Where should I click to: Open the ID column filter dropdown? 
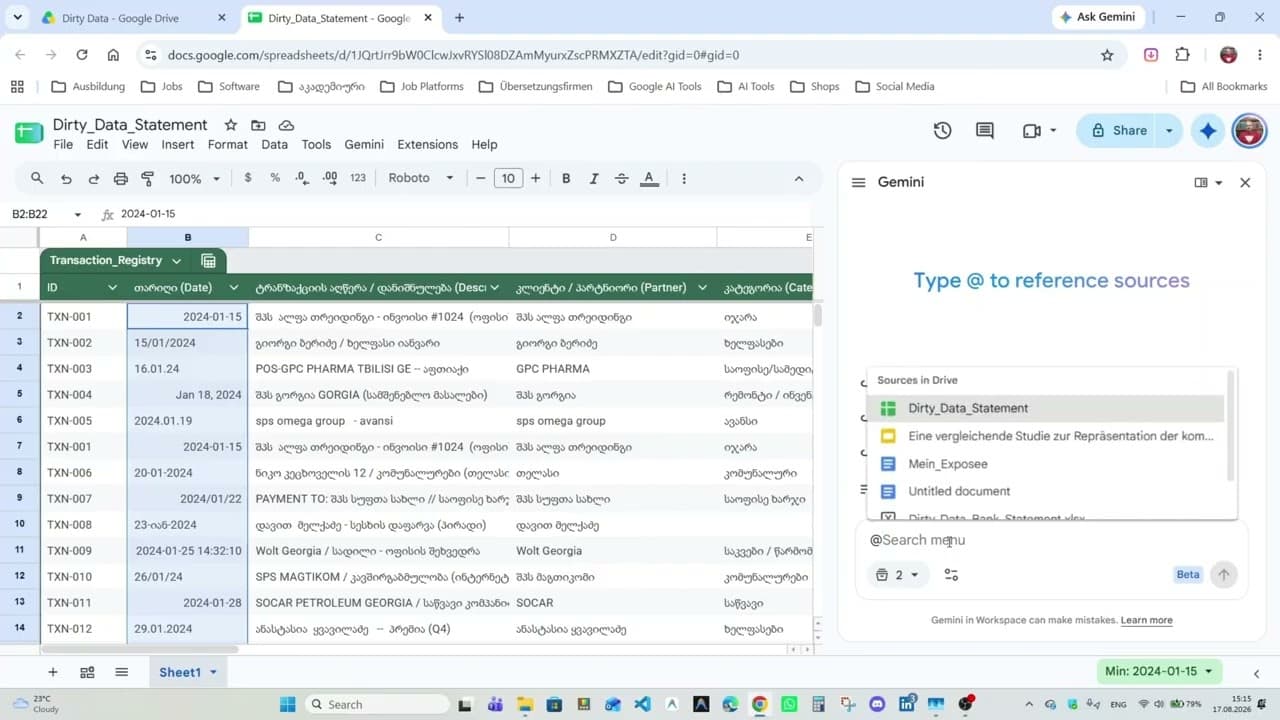[112, 288]
